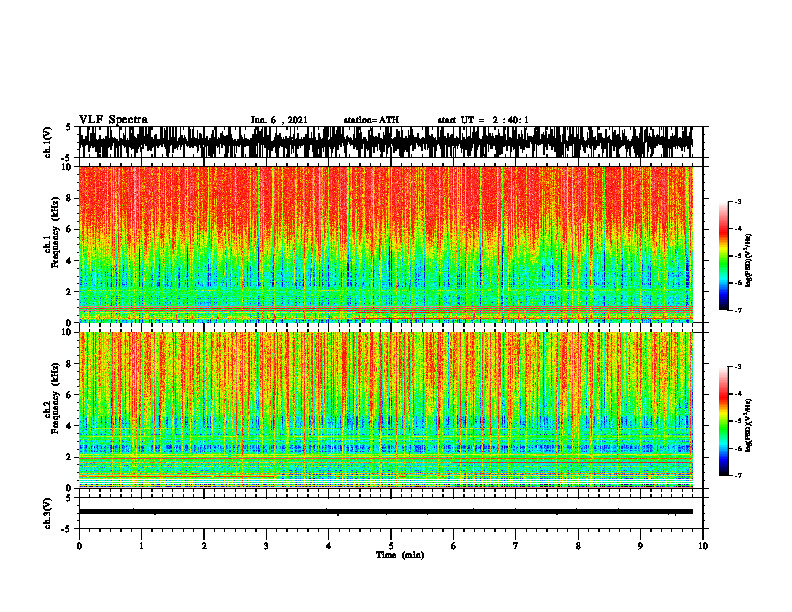Click time axis tick label "4"
This screenshot has height=612, width=792.
coord(329,546)
